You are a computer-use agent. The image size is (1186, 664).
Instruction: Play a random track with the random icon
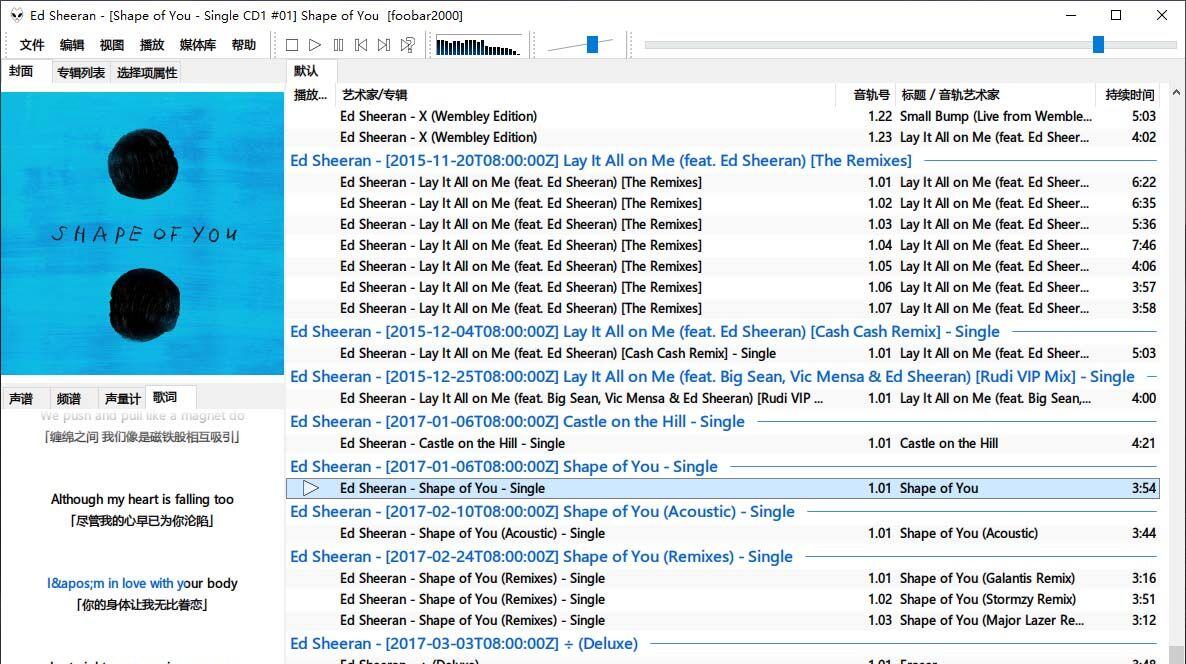[x=408, y=45]
